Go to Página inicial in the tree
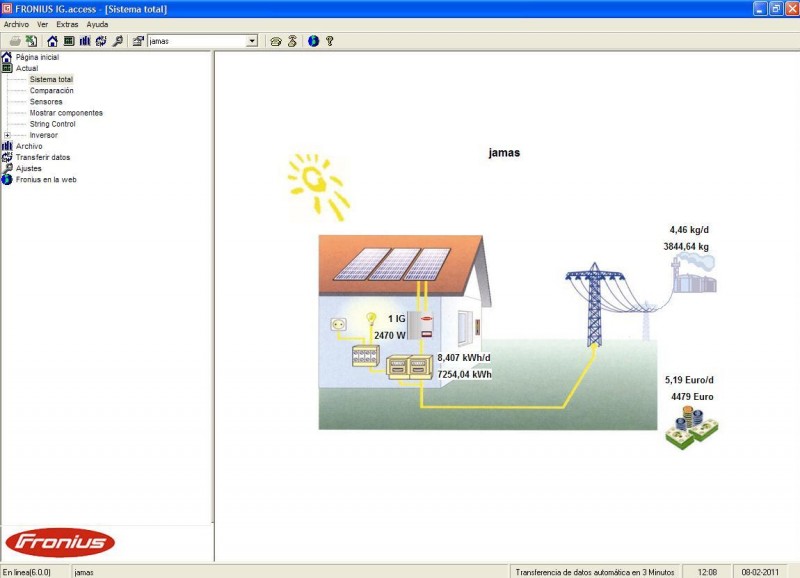Viewport: 800px width, 578px height. tap(37, 57)
